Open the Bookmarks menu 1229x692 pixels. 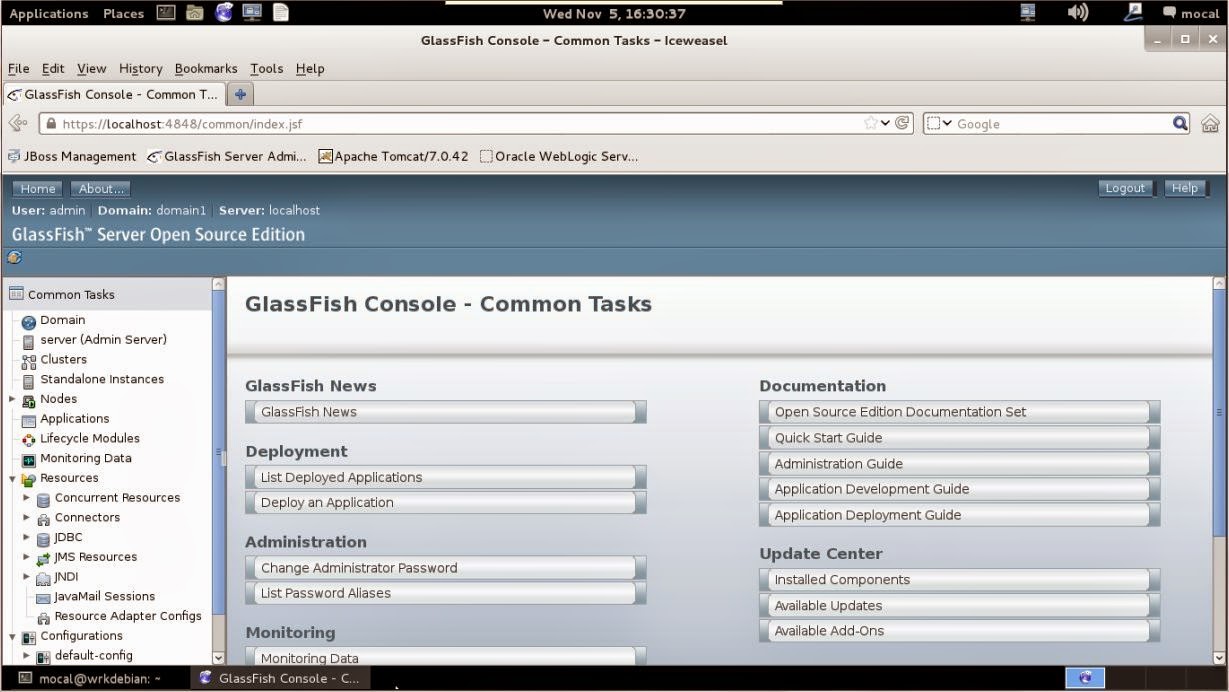(x=206, y=68)
